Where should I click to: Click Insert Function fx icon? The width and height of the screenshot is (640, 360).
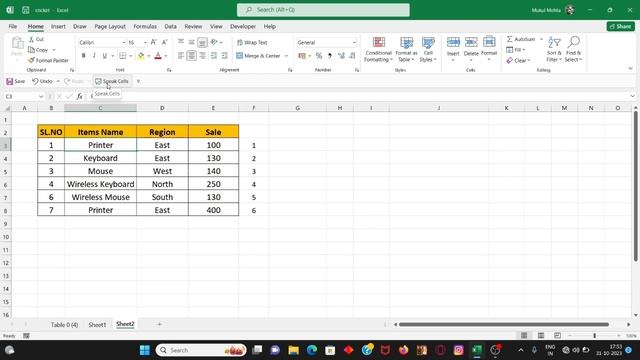point(80,96)
